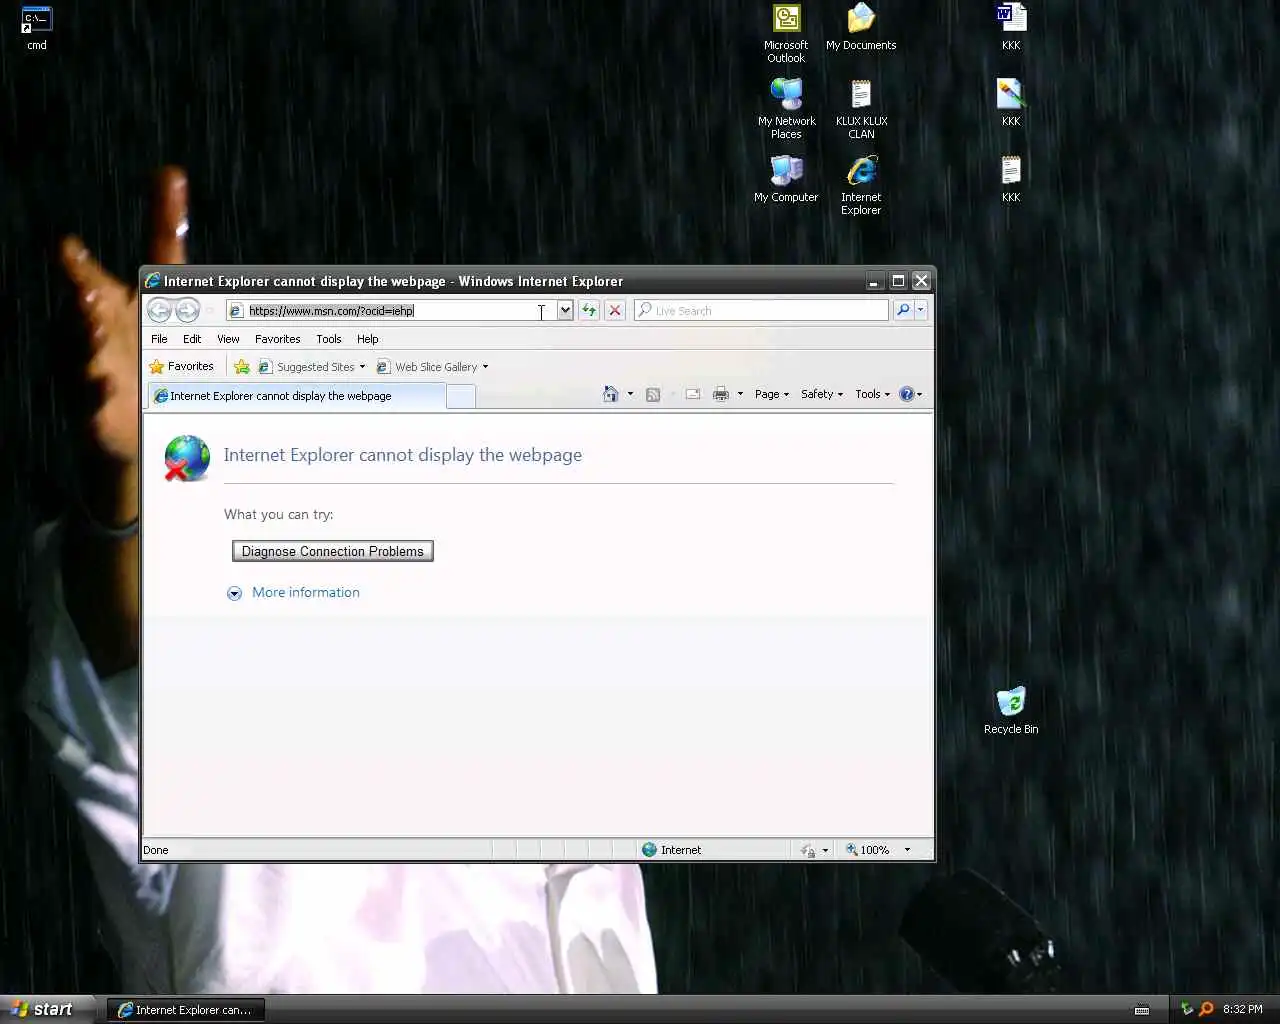
Task: Expand the Home button dropdown arrow
Action: tap(630, 394)
